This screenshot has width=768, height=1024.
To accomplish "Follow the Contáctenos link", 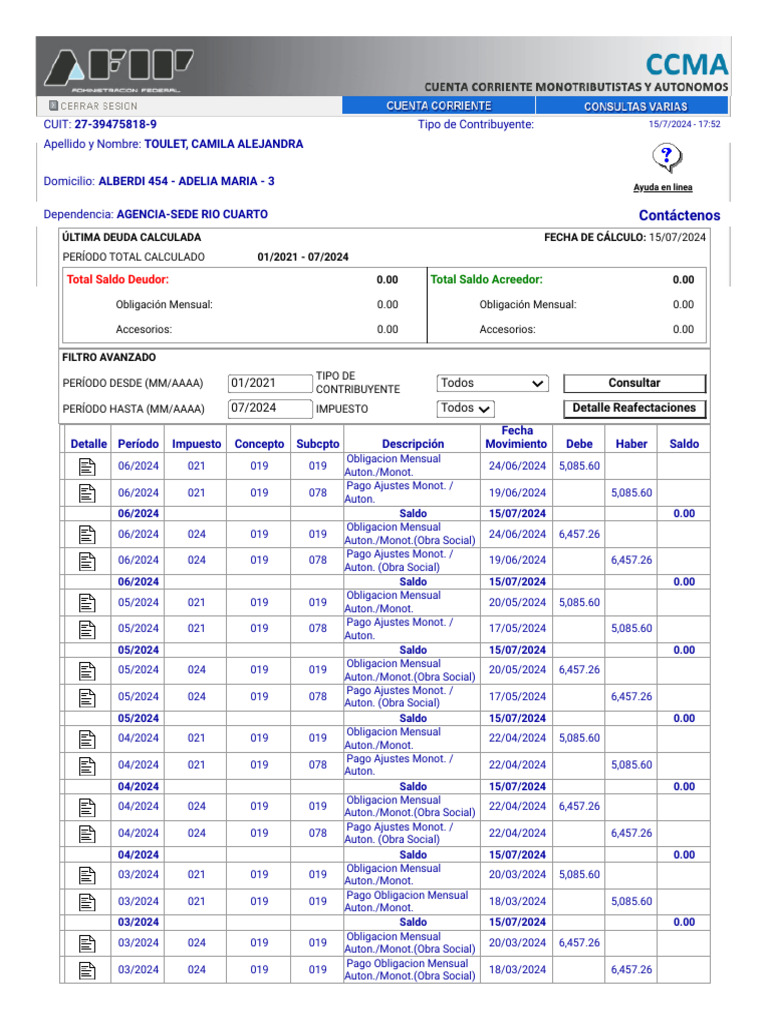I will pyautogui.click(x=679, y=215).
